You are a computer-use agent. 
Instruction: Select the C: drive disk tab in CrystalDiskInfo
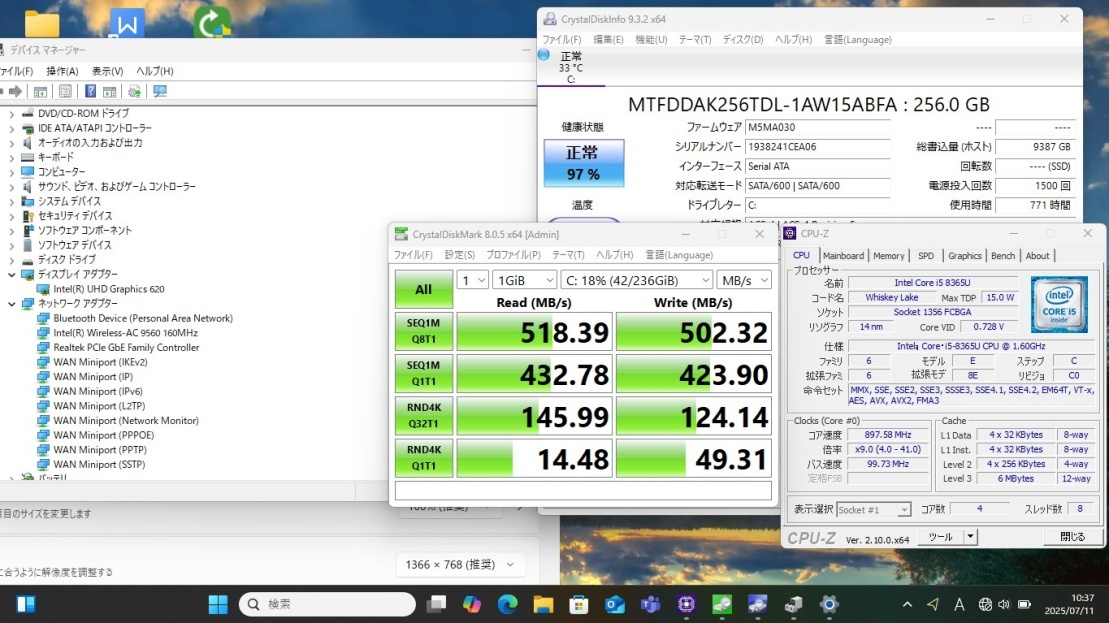click(x=571, y=67)
